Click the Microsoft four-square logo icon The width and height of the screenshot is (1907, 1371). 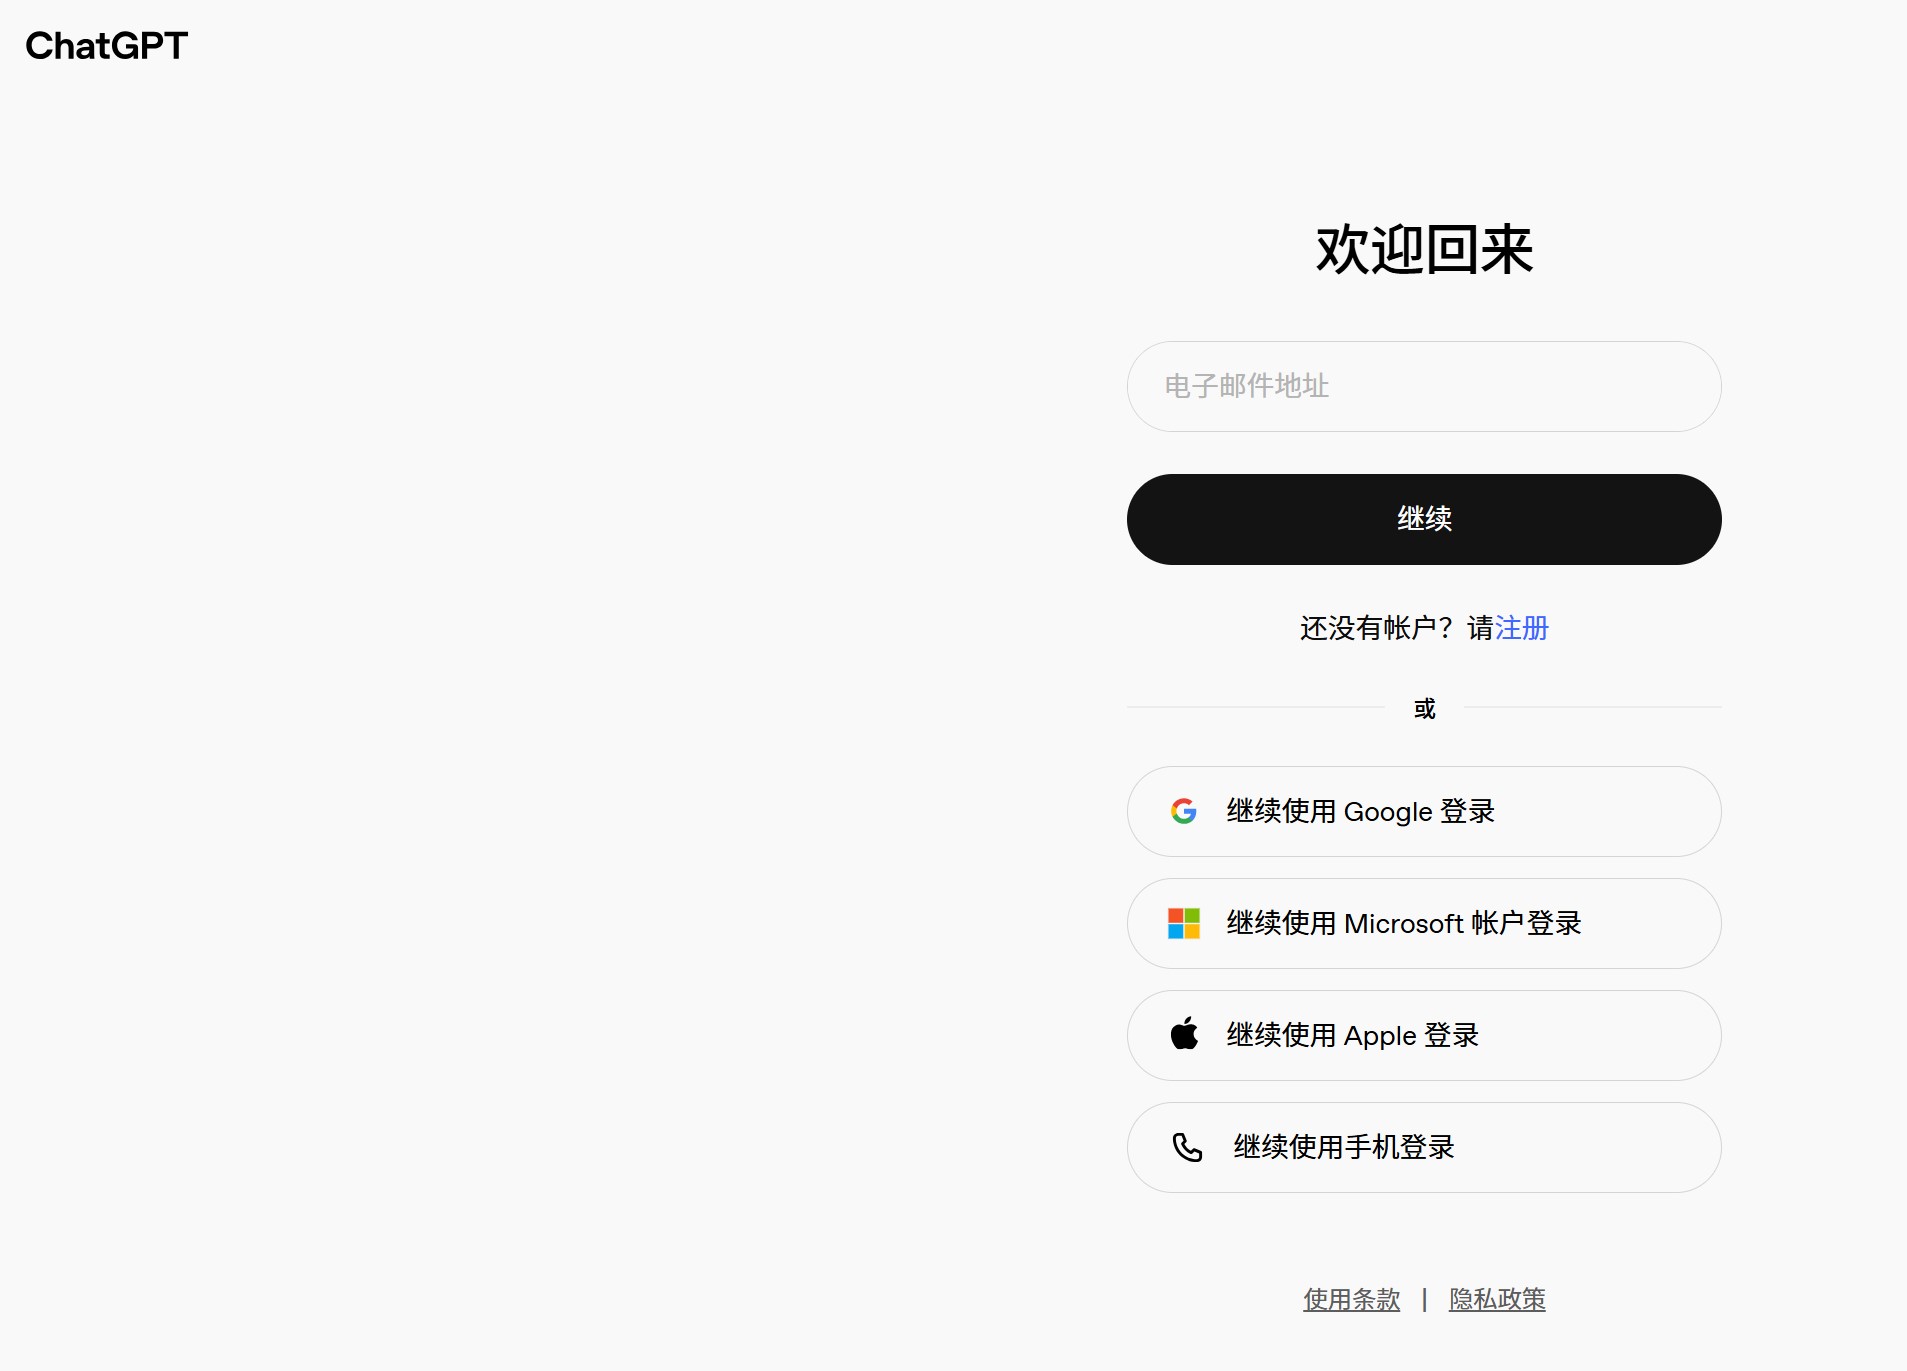(1184, 923)
